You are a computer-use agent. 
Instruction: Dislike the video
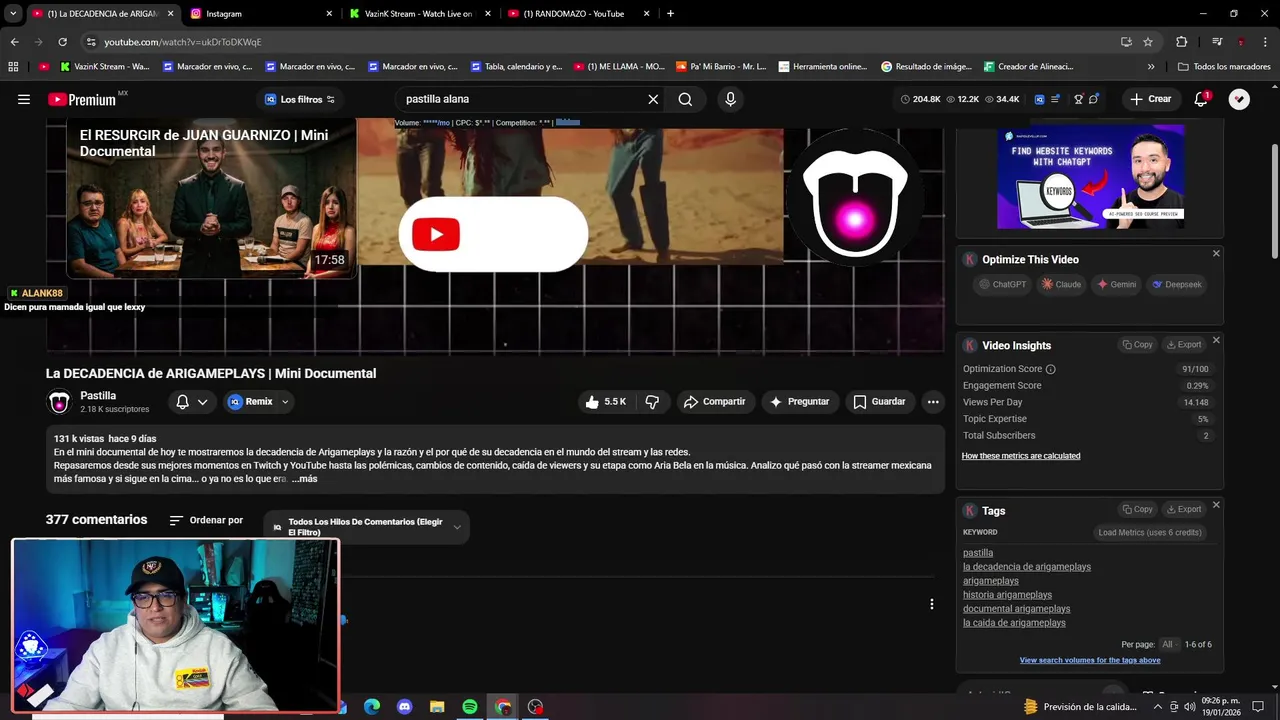click(652, 402)
